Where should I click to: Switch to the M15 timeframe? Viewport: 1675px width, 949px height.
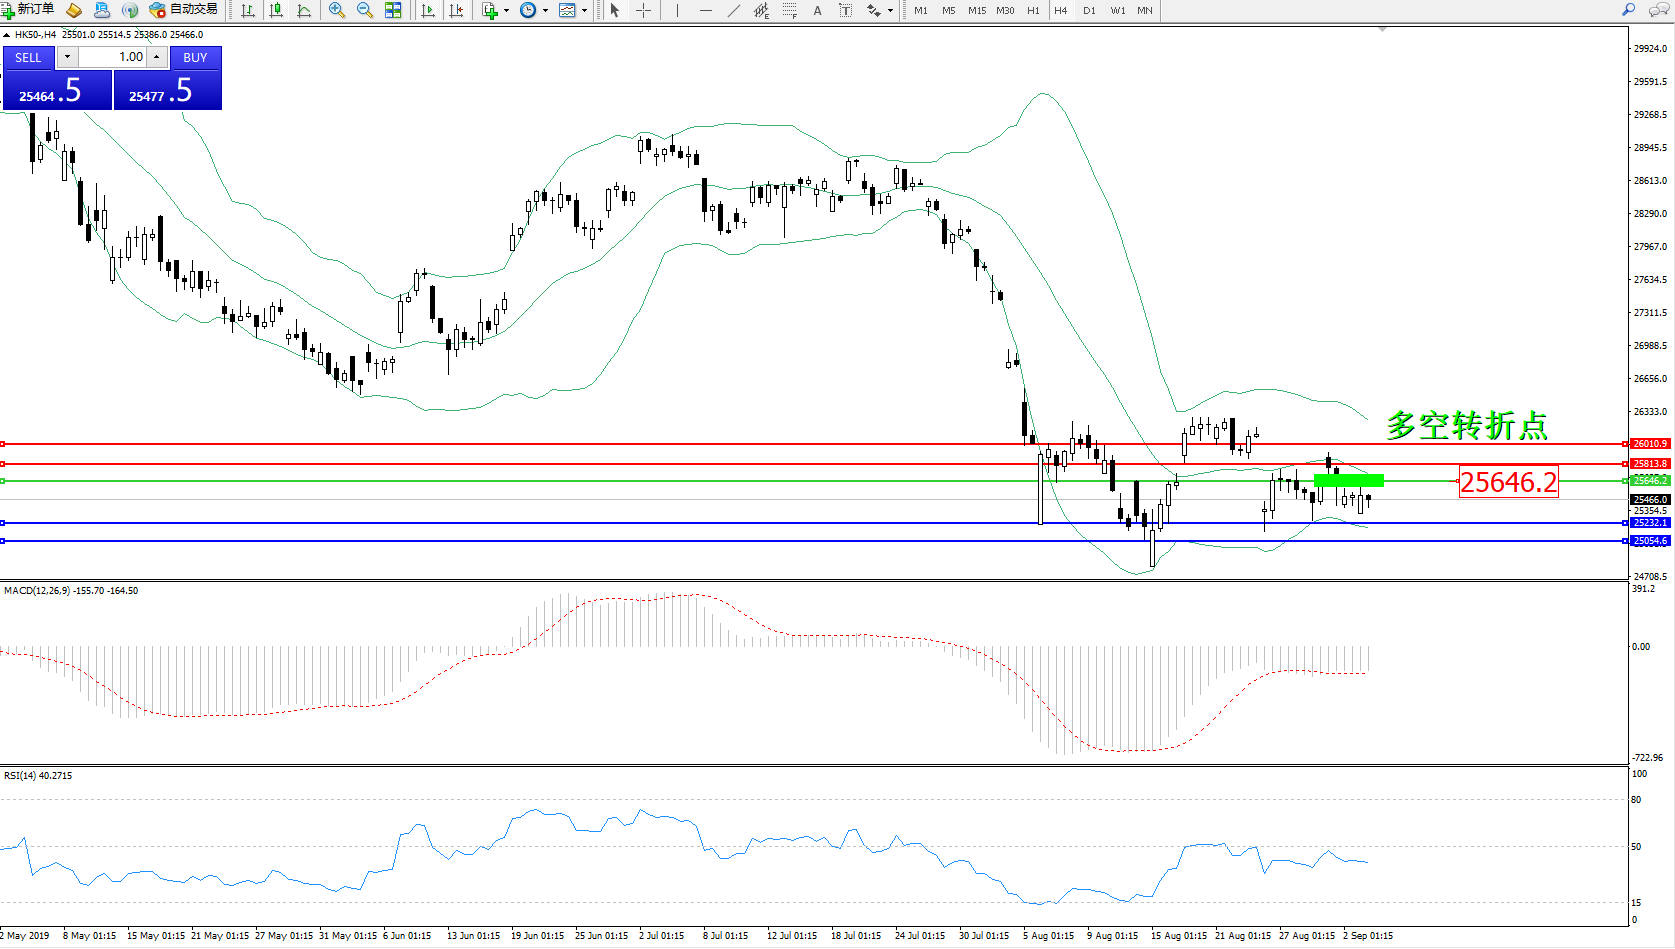976,10
